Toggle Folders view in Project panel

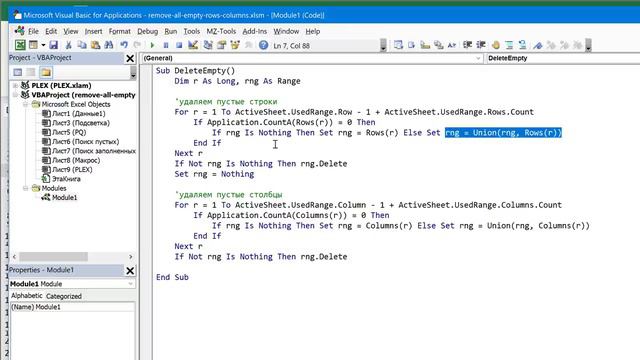(46, 72)
